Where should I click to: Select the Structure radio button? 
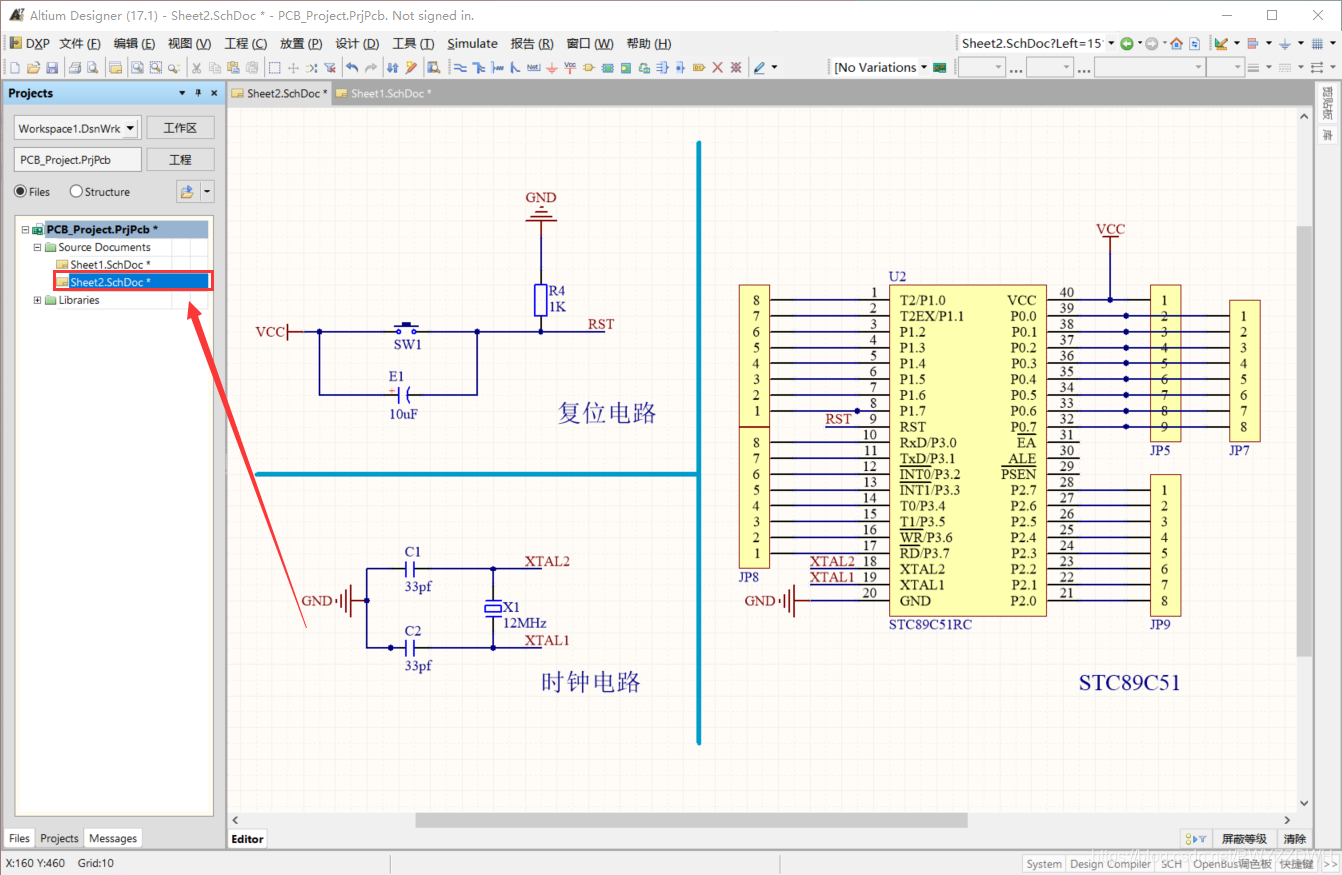tap(76, 191)
